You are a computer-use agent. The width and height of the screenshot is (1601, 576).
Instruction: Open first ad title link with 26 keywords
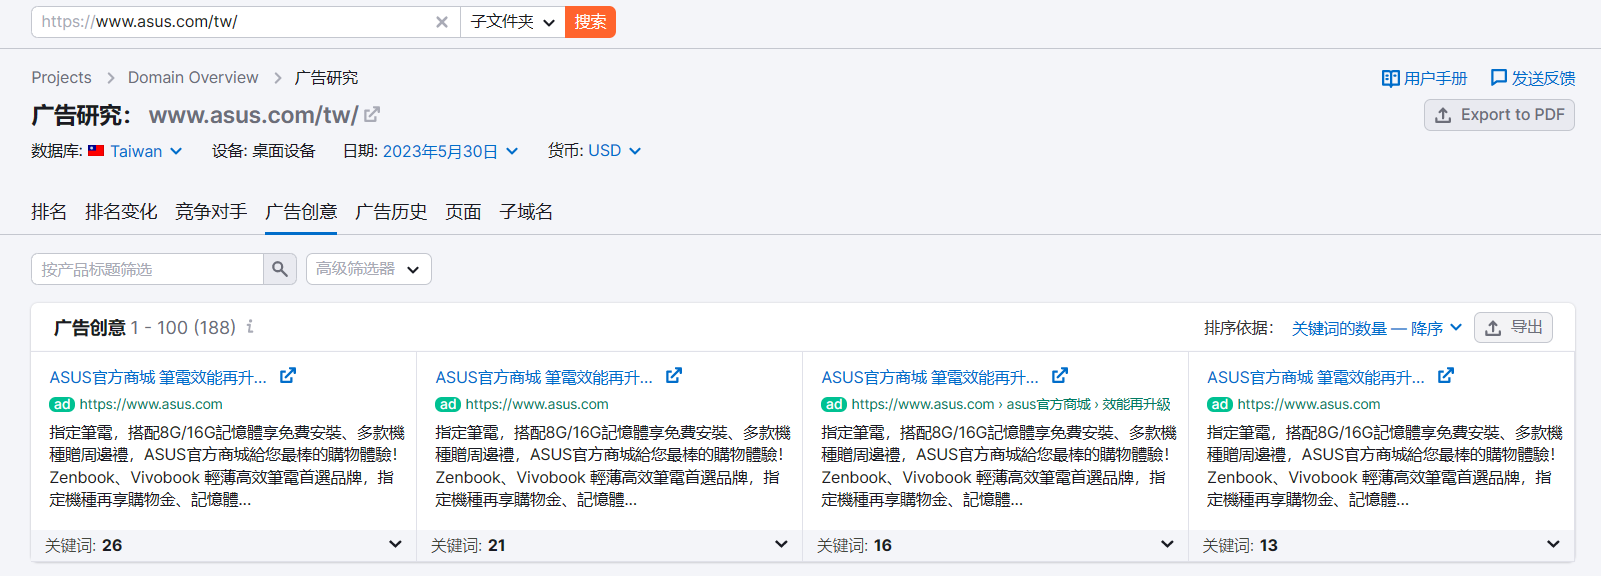point(158,377)
